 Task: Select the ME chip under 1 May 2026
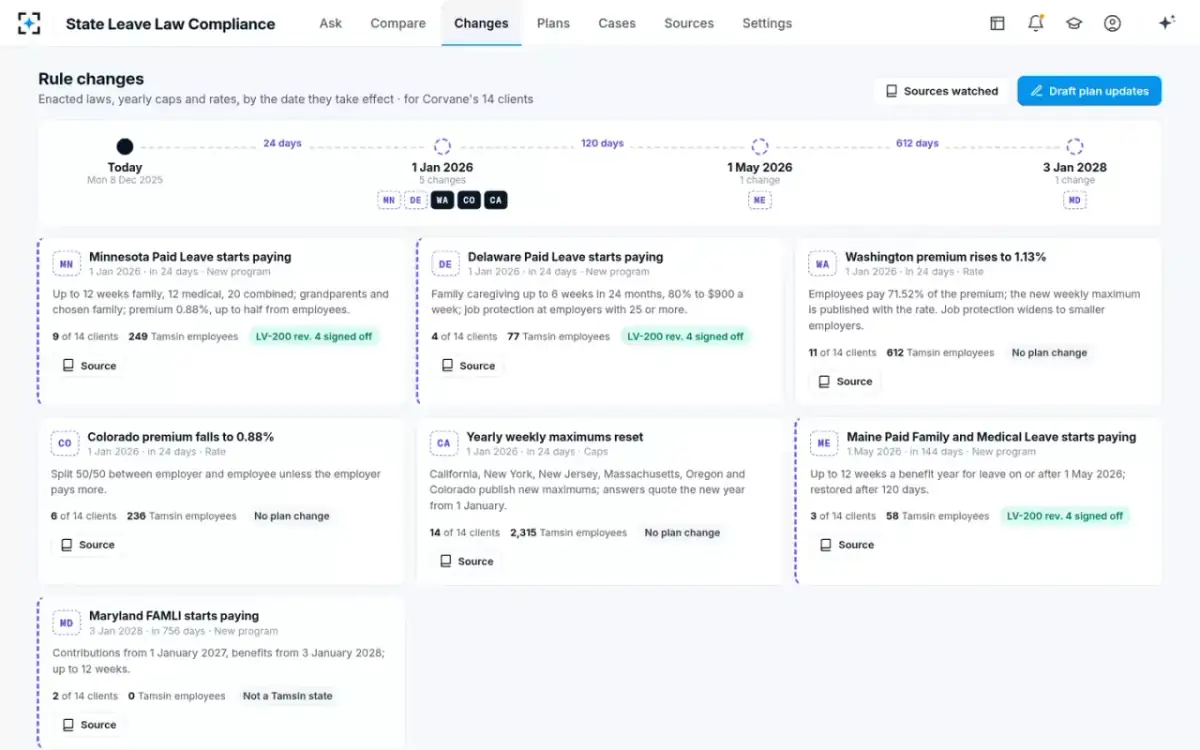coord(760,200)
